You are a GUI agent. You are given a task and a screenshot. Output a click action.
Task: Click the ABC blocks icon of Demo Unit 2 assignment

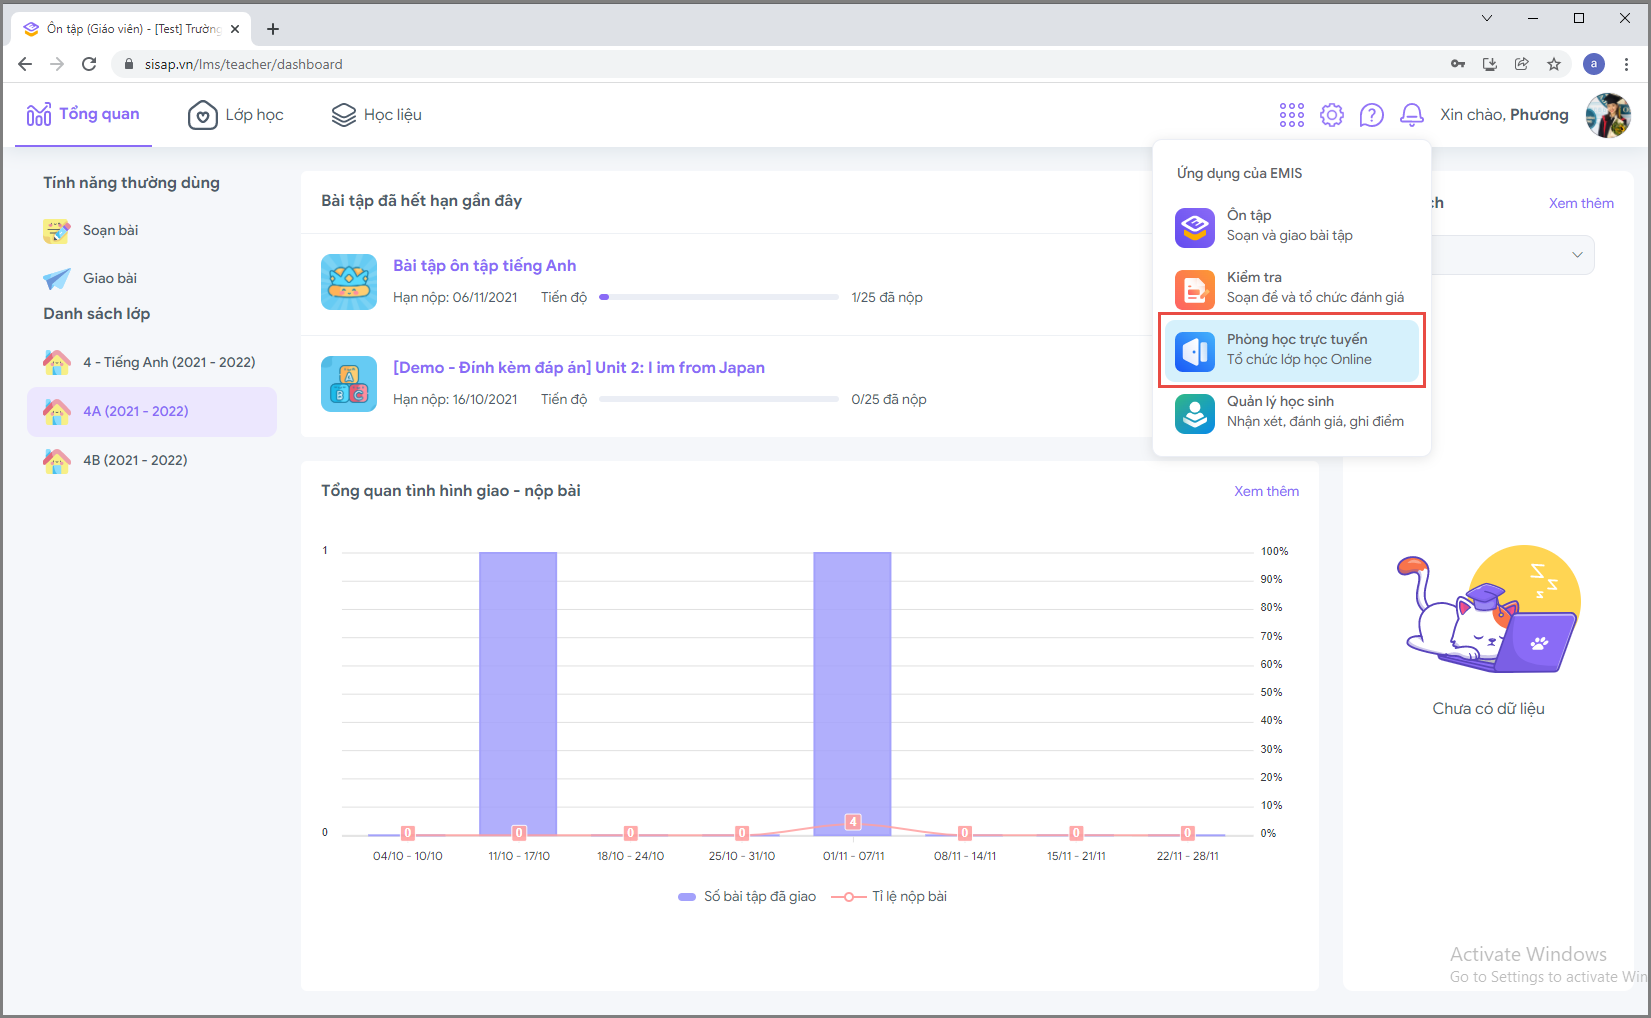pos(349,384)
